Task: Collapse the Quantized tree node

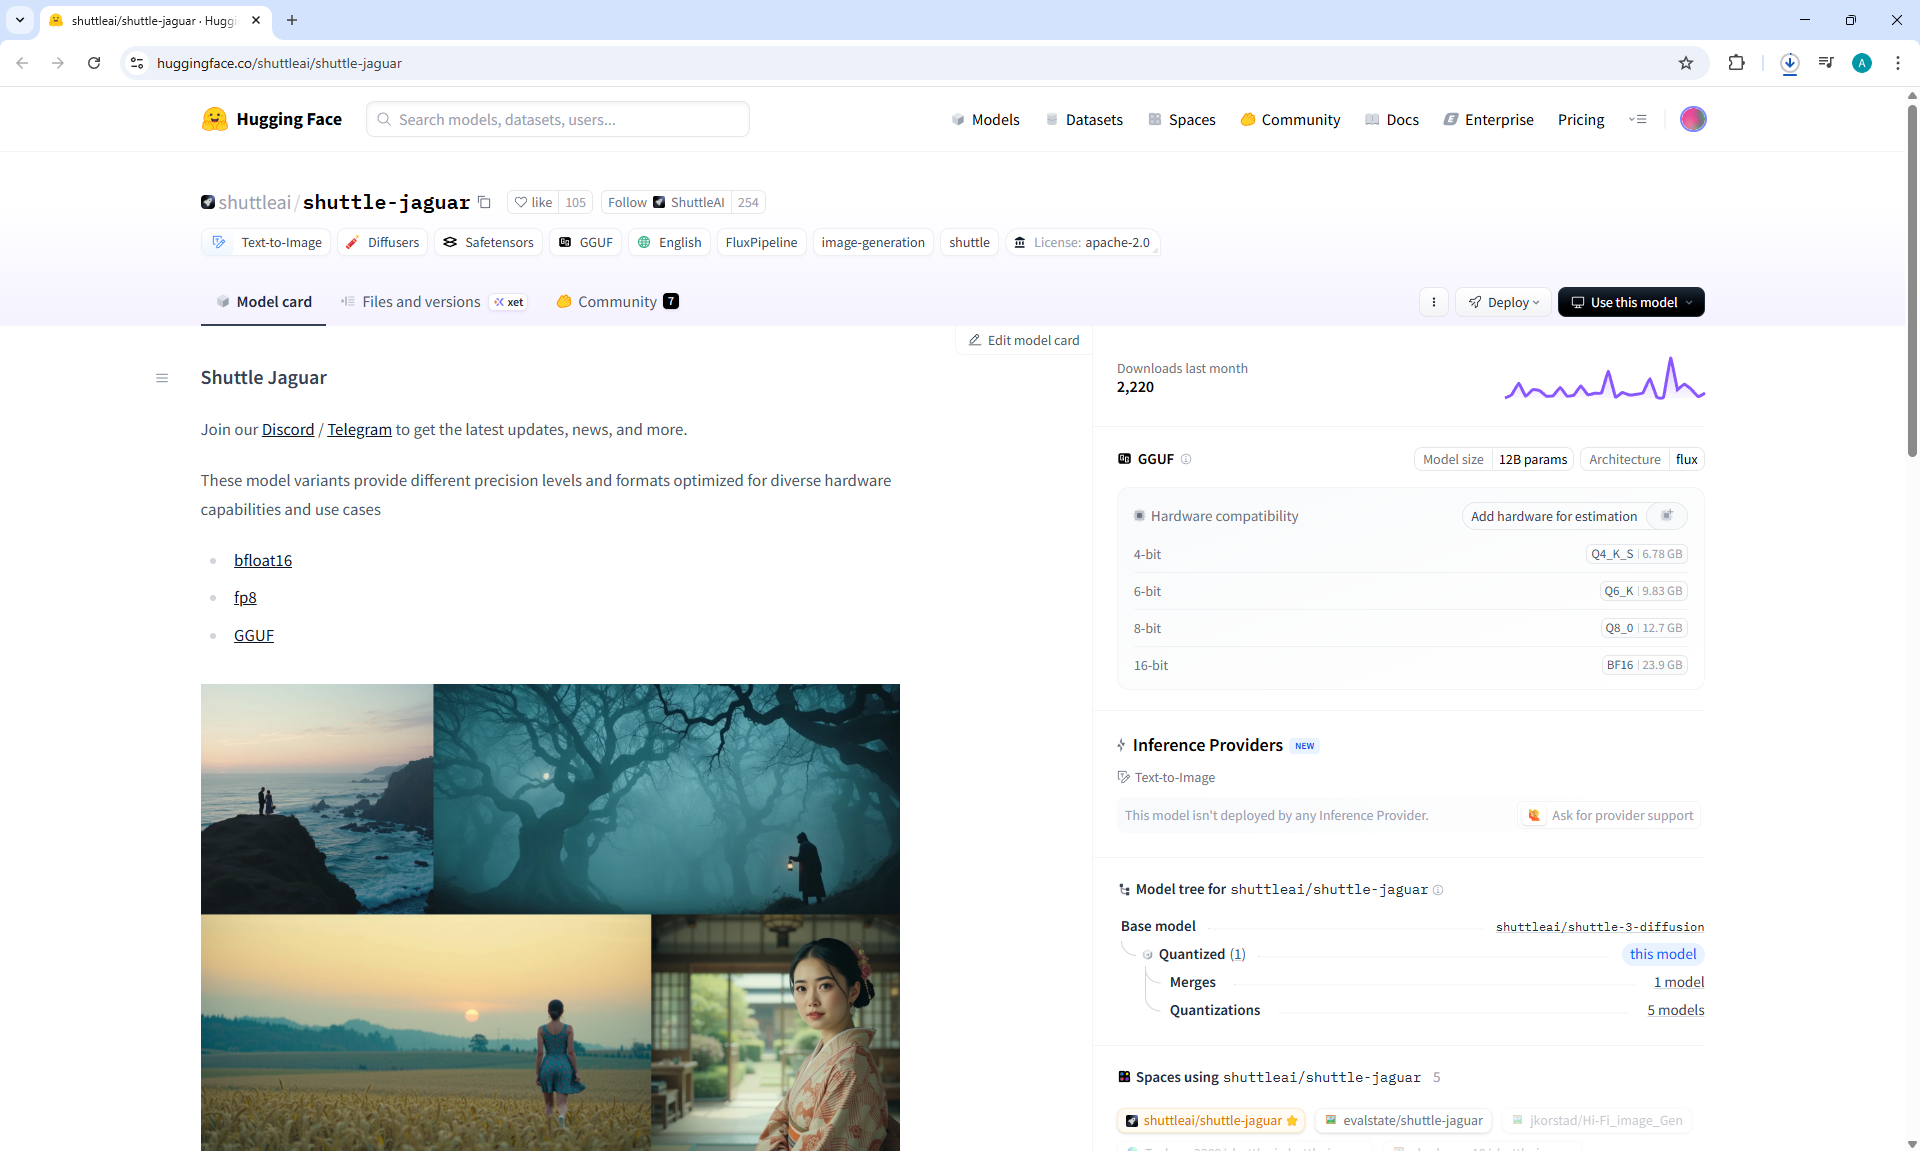Action: click(1148, 954)
